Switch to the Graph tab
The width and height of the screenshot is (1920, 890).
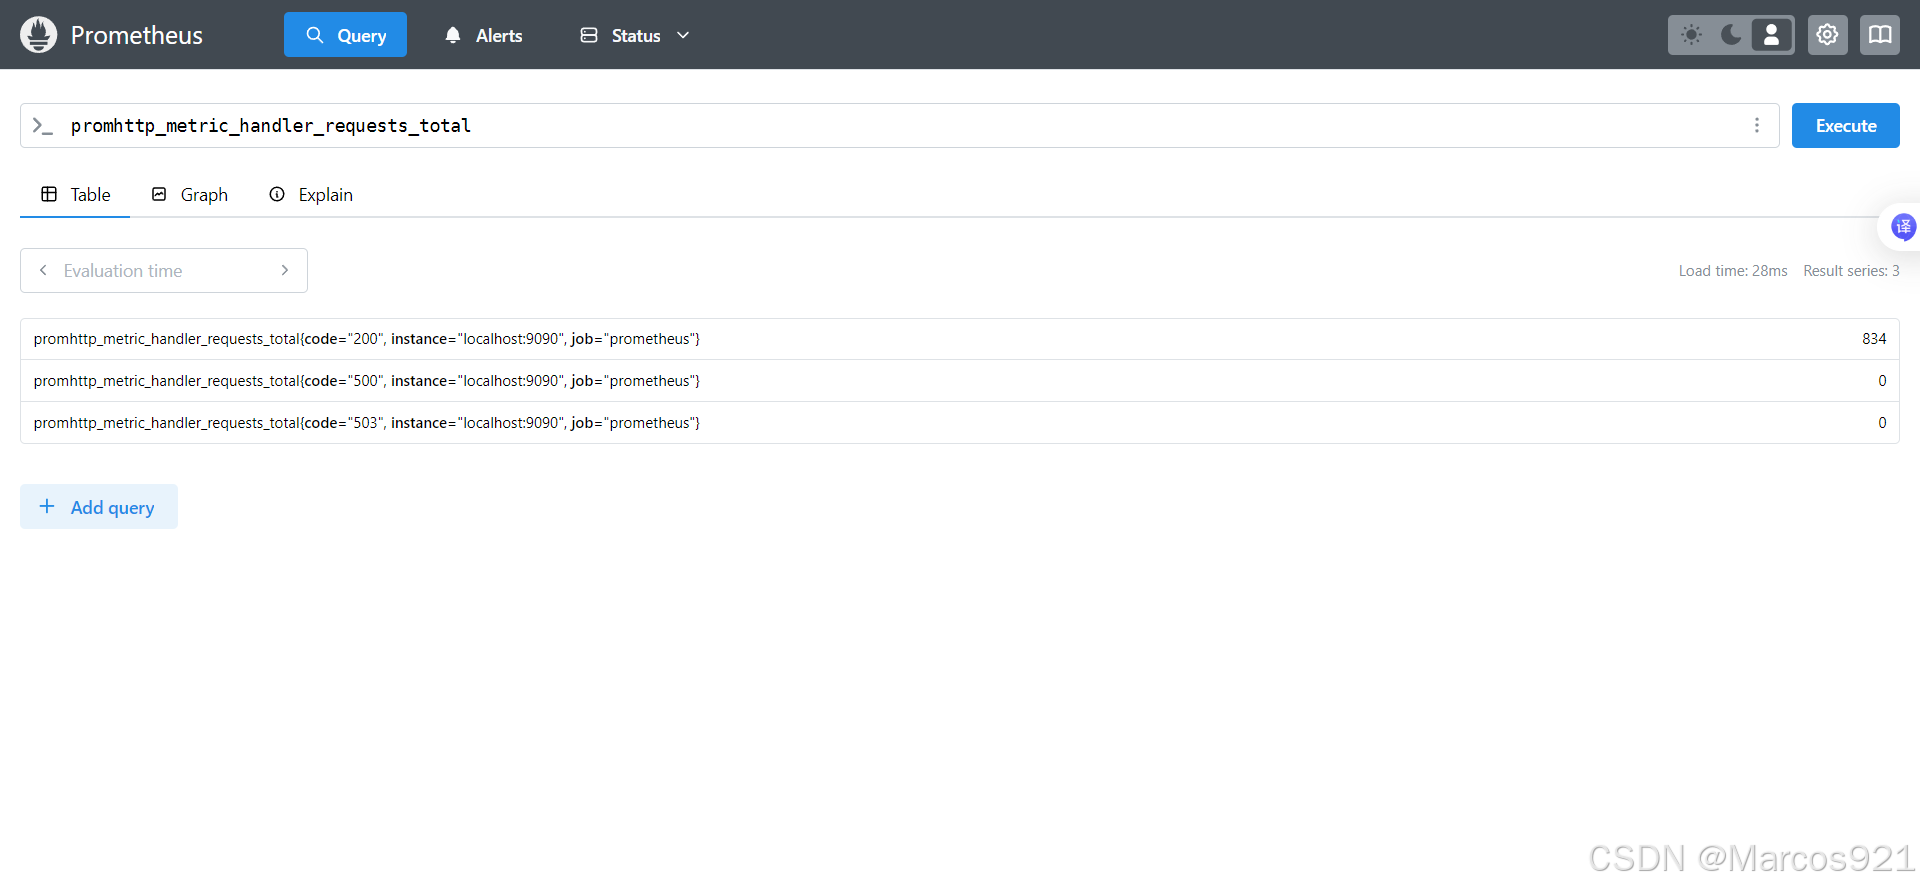[x=189, y=195]
